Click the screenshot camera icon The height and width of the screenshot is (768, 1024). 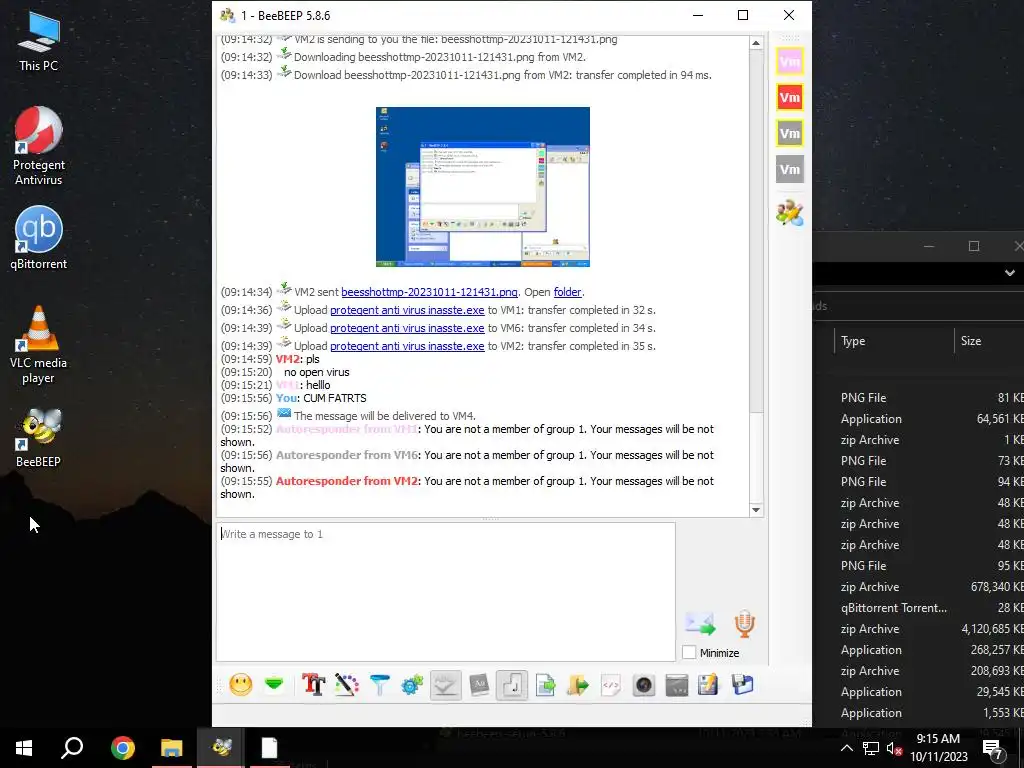pos(644,684)
